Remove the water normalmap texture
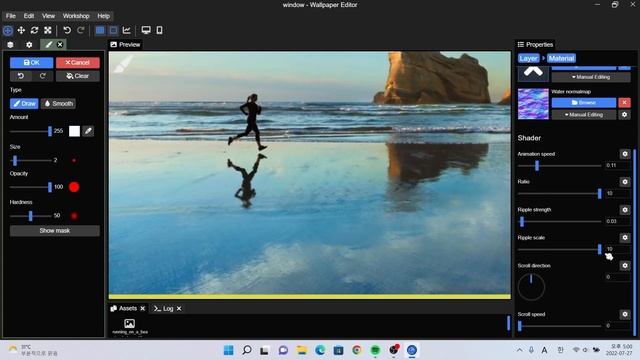The height and width of the screenshot is (360, 640). (624, 102)
